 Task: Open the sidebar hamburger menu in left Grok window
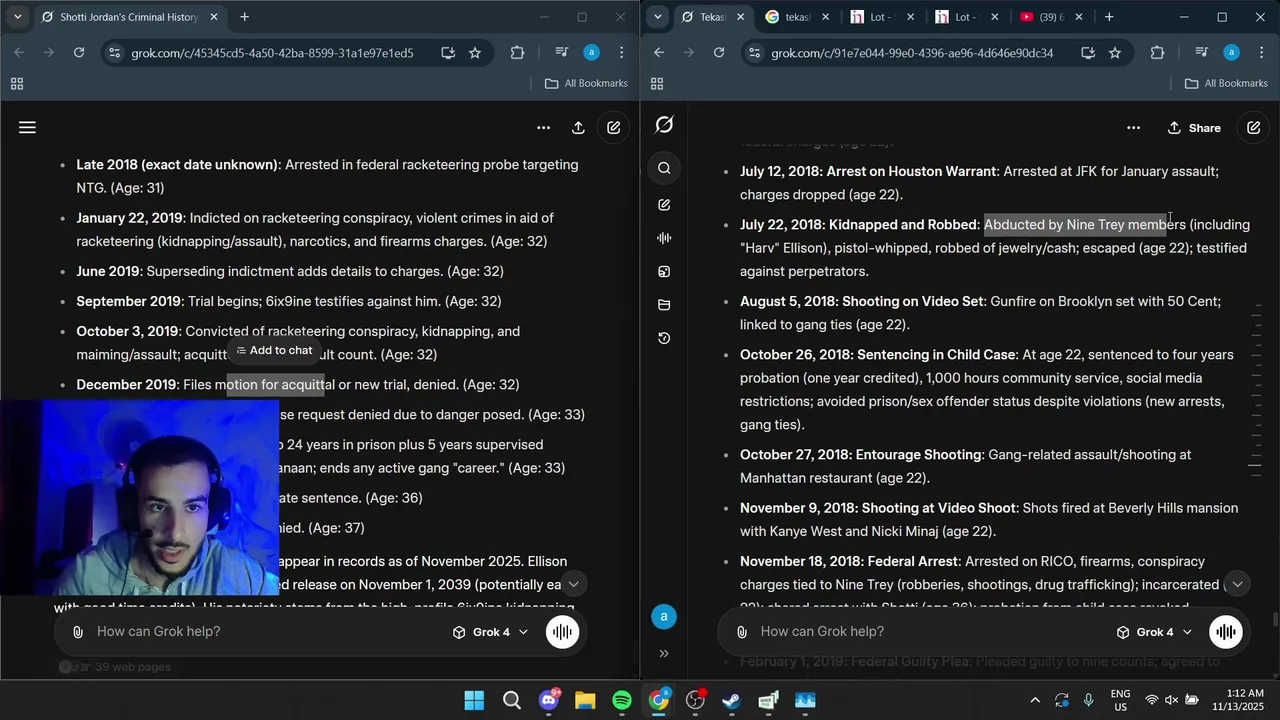point(27,127)
